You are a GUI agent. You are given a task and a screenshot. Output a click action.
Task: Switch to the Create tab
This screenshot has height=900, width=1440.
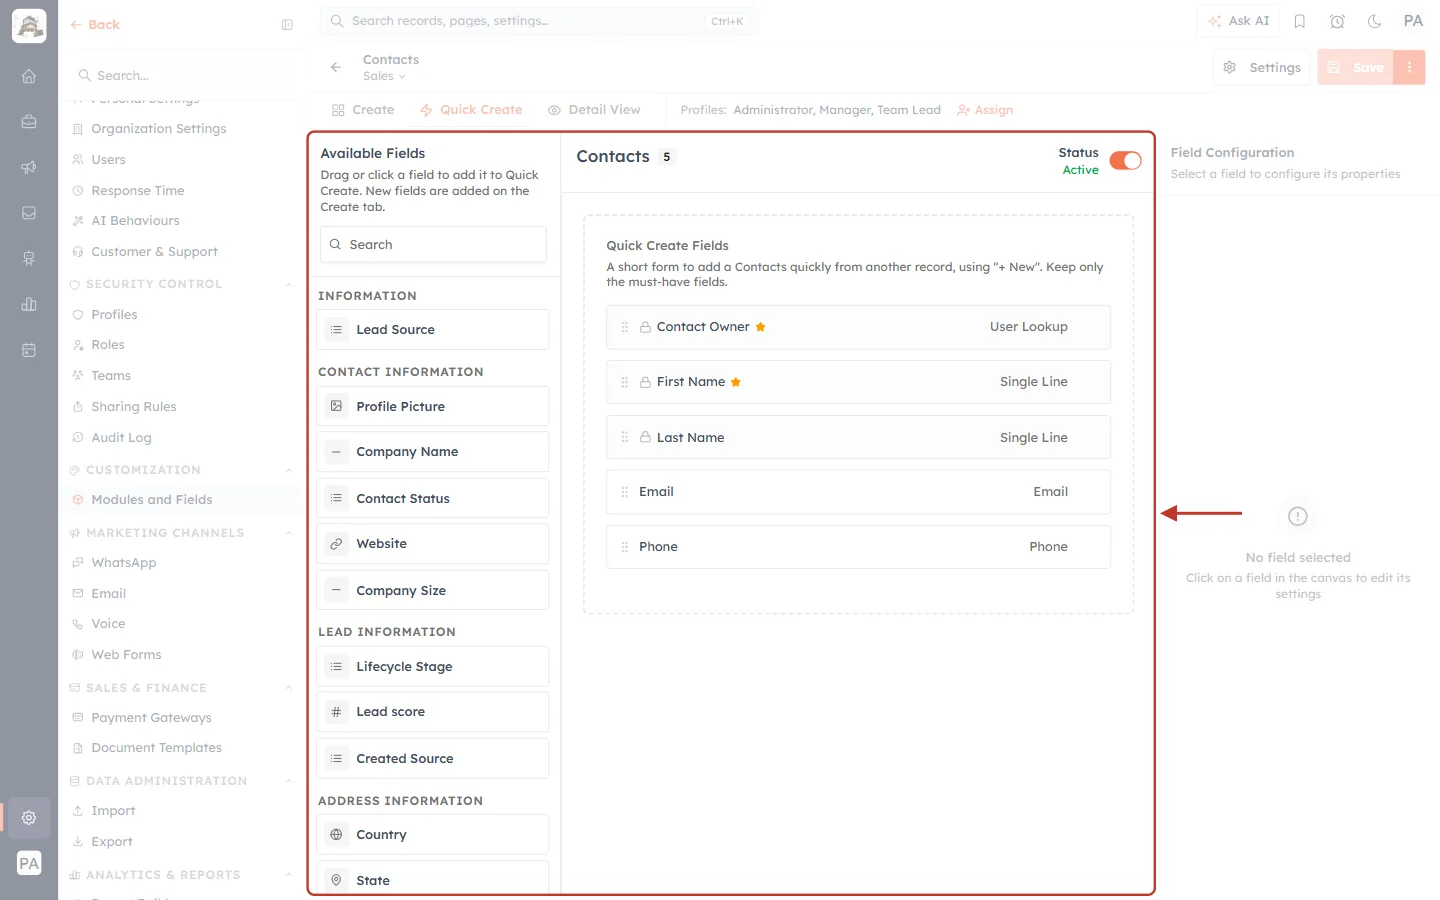363,110
